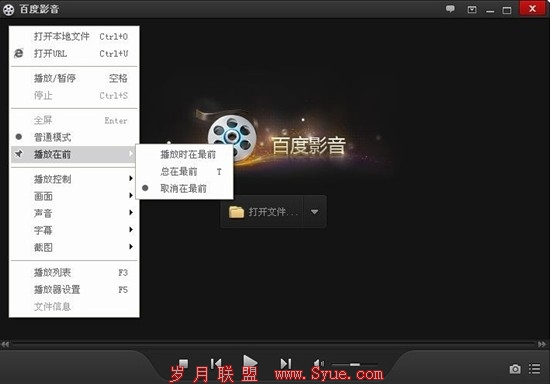Mute sound with the speaker icon

coord(318,364)
